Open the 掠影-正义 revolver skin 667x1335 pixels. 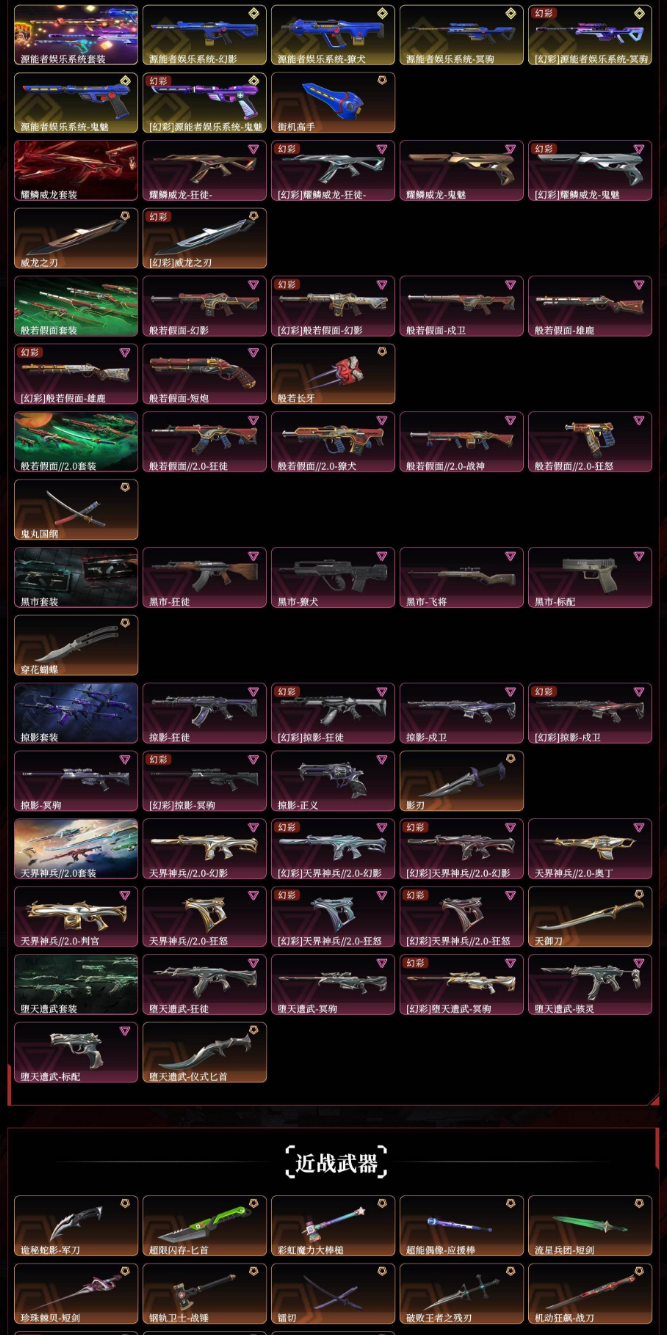click(x=333, y=781)
